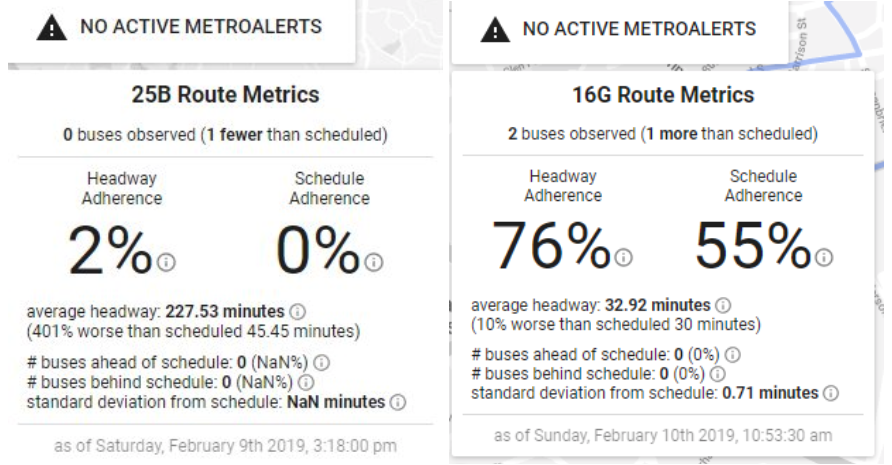Open left NO ACTIVE METROALERTS banner
The image size is (892, 465).
(x=181, y=31)
